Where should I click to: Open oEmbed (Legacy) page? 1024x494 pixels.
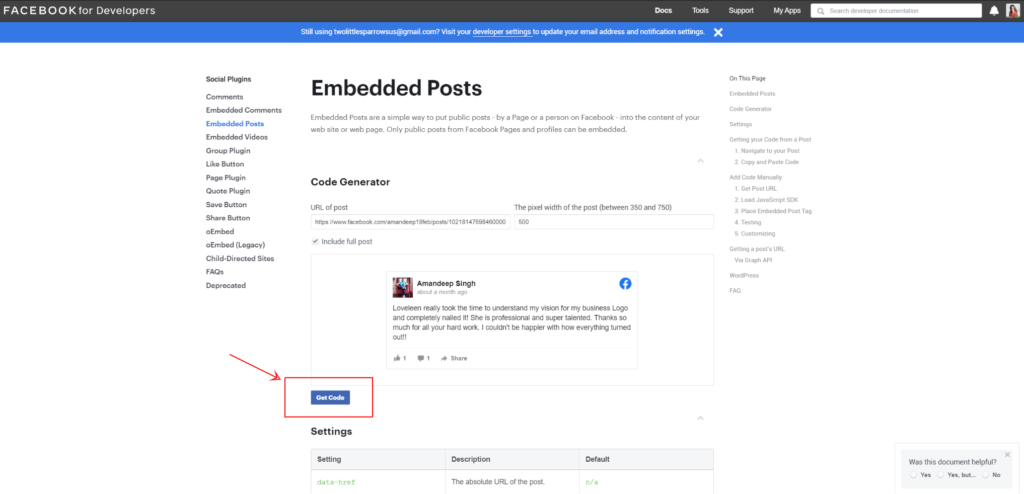[x=235, y=245]
